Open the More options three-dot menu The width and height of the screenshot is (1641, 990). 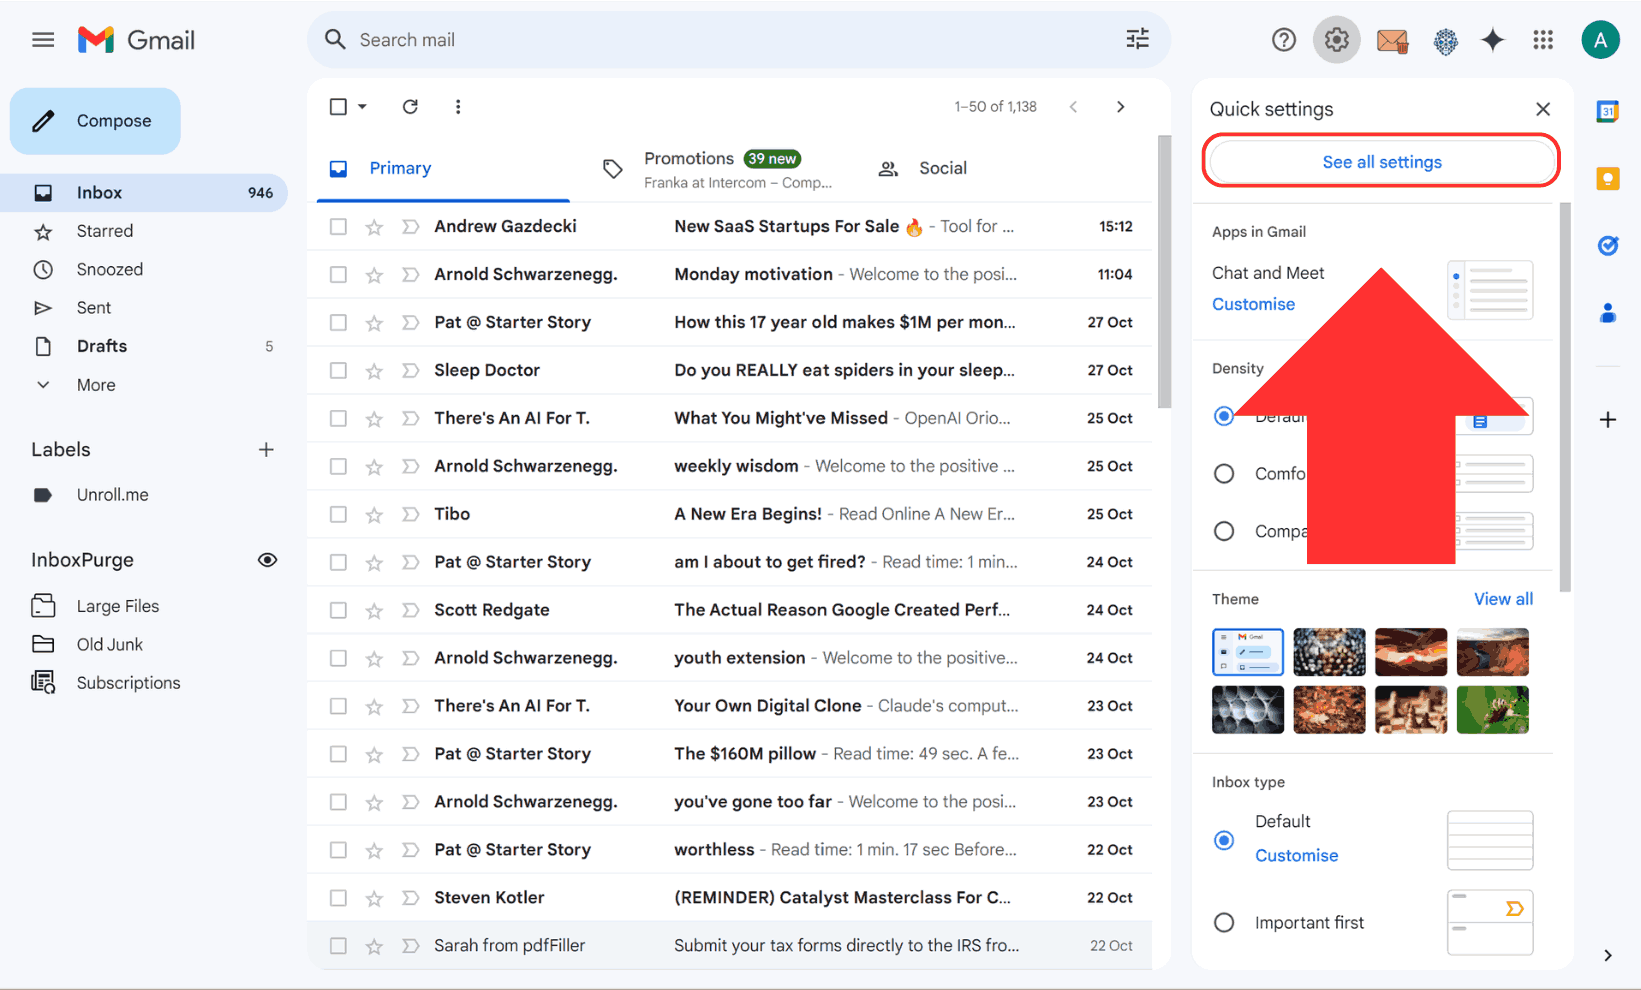458,106
